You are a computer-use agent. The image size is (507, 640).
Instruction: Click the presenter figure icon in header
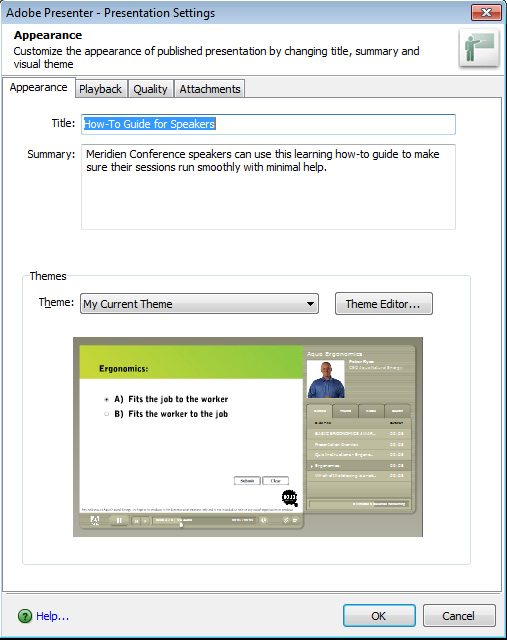(479, 48)
